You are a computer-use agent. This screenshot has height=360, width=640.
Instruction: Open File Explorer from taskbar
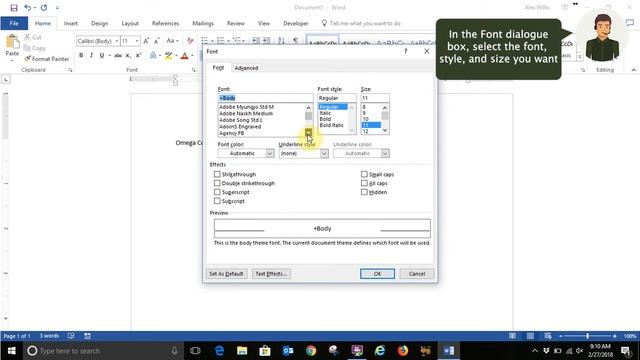[x=242, y=351]
